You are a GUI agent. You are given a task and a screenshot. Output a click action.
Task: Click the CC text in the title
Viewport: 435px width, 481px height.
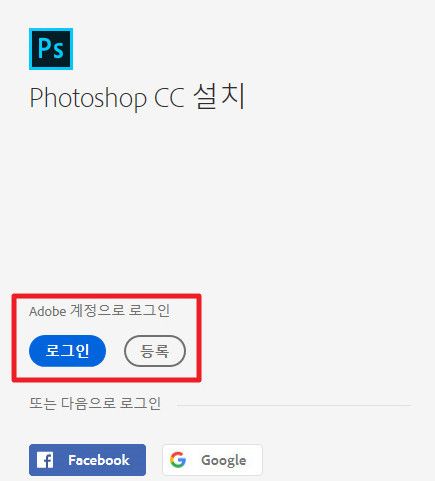[x=169, y=98]
